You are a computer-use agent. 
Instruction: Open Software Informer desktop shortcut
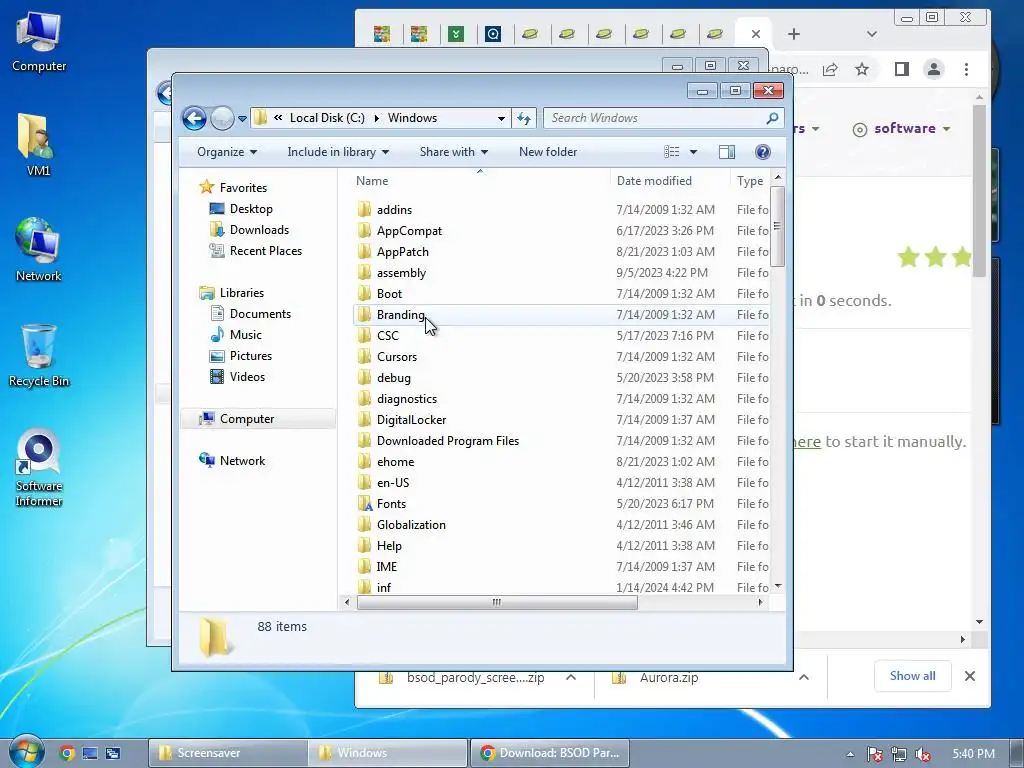click(39, 468)
